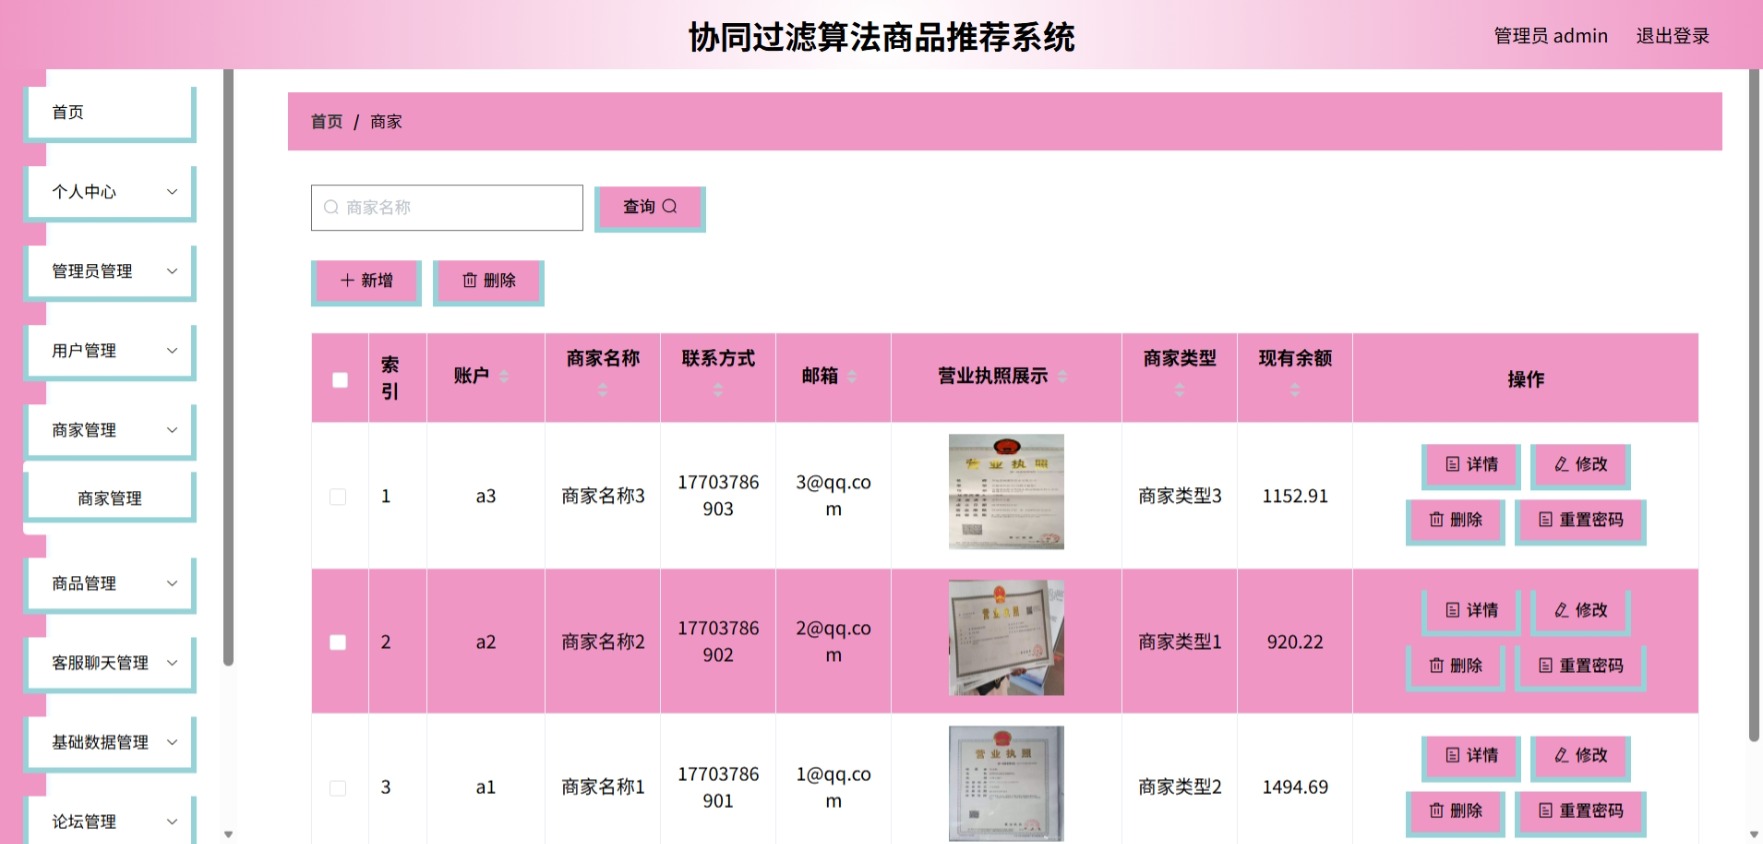Expand the 管理员管理 sidebar menu
1763x844 pixels.
pyautogui.click(x=109, y=271)
